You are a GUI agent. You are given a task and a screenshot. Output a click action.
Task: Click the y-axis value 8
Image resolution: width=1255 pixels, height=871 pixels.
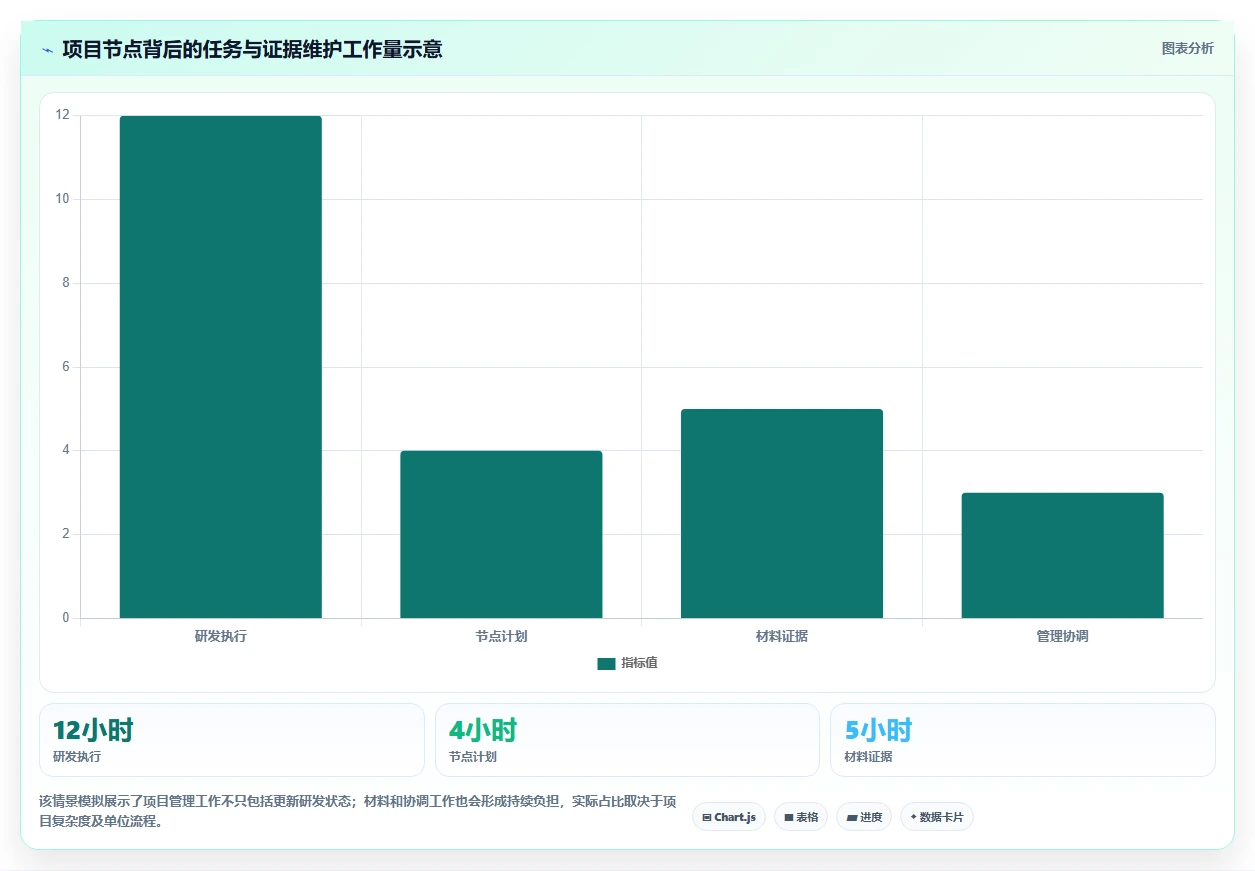coord(66,283)
